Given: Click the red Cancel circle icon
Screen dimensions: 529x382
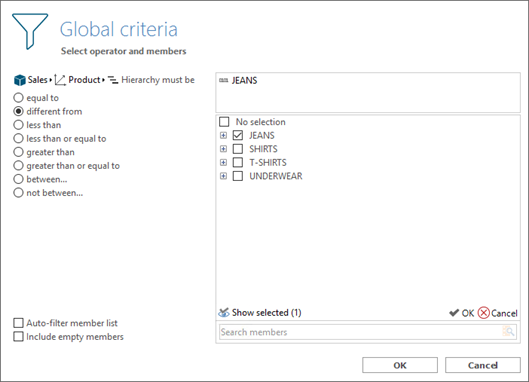Looking at the screenshot, I should 483,313.
